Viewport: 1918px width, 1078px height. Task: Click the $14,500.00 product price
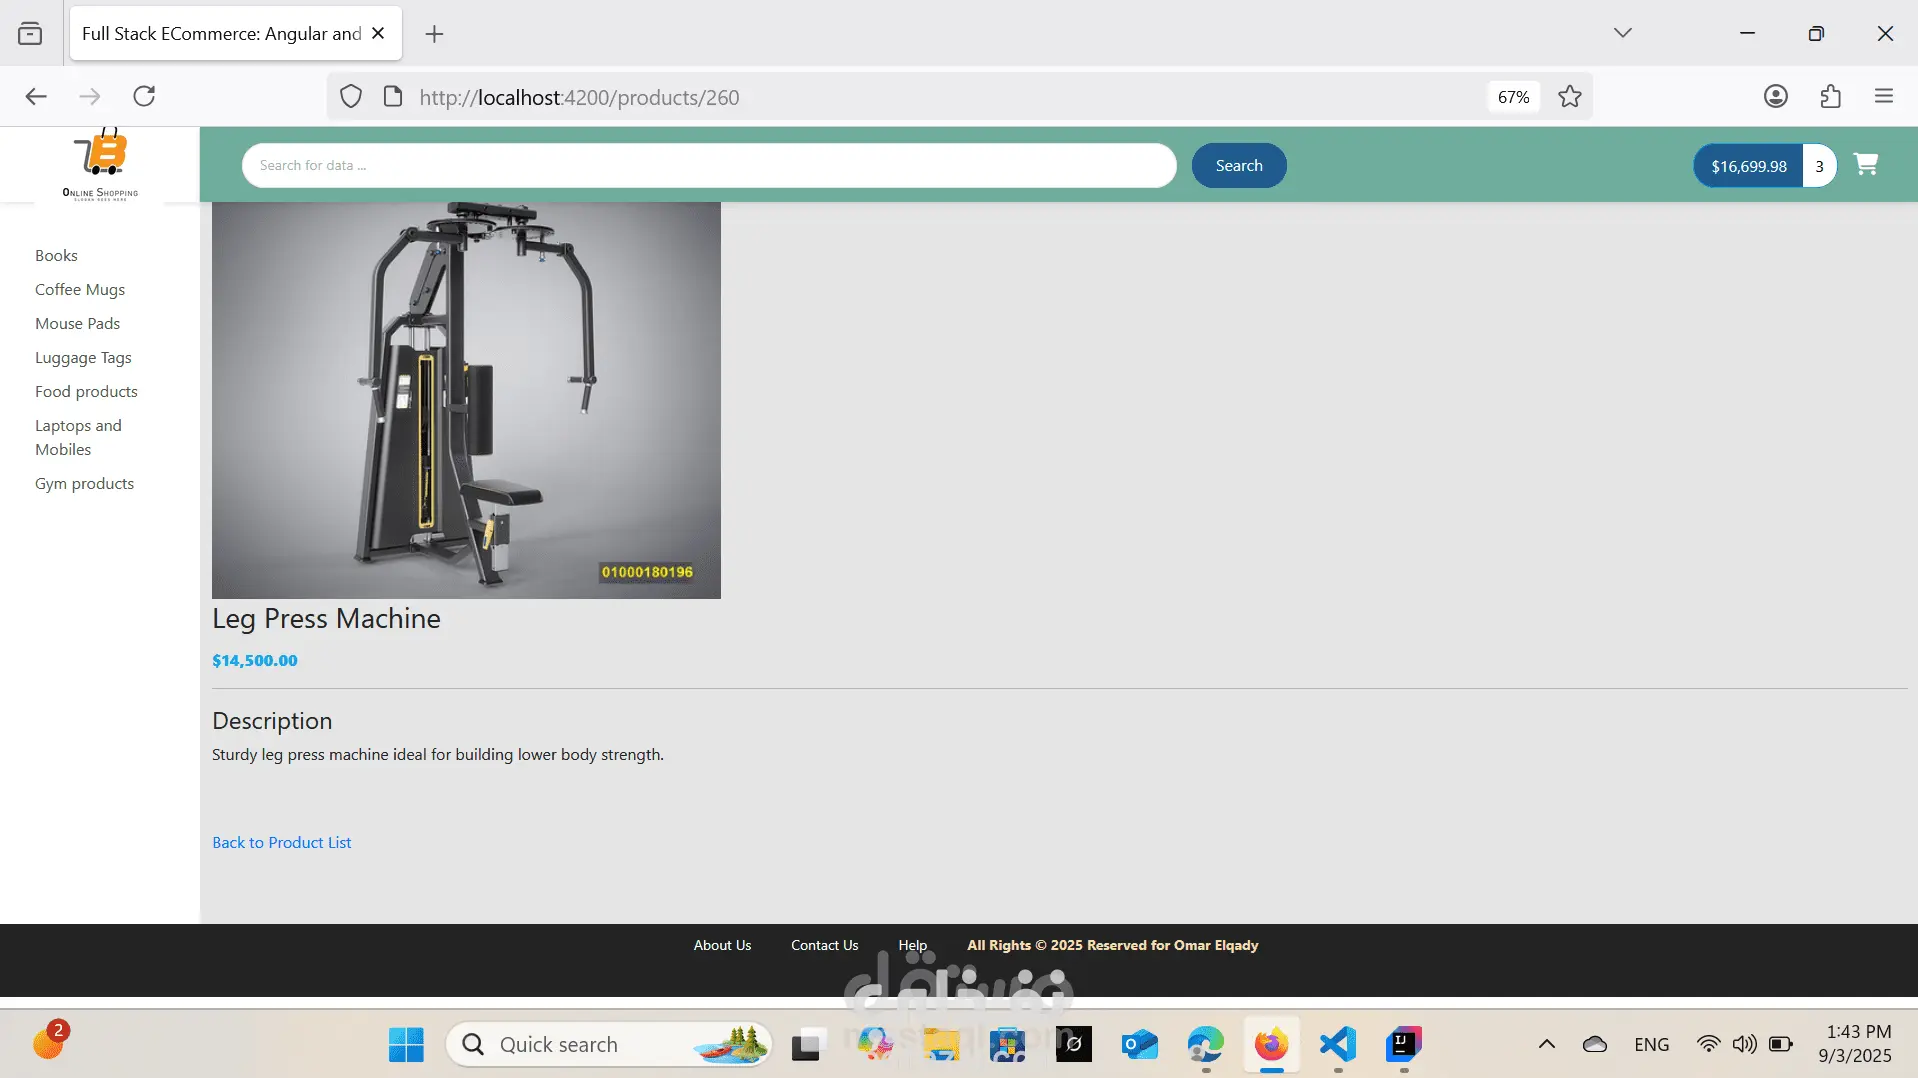(255, 661)
